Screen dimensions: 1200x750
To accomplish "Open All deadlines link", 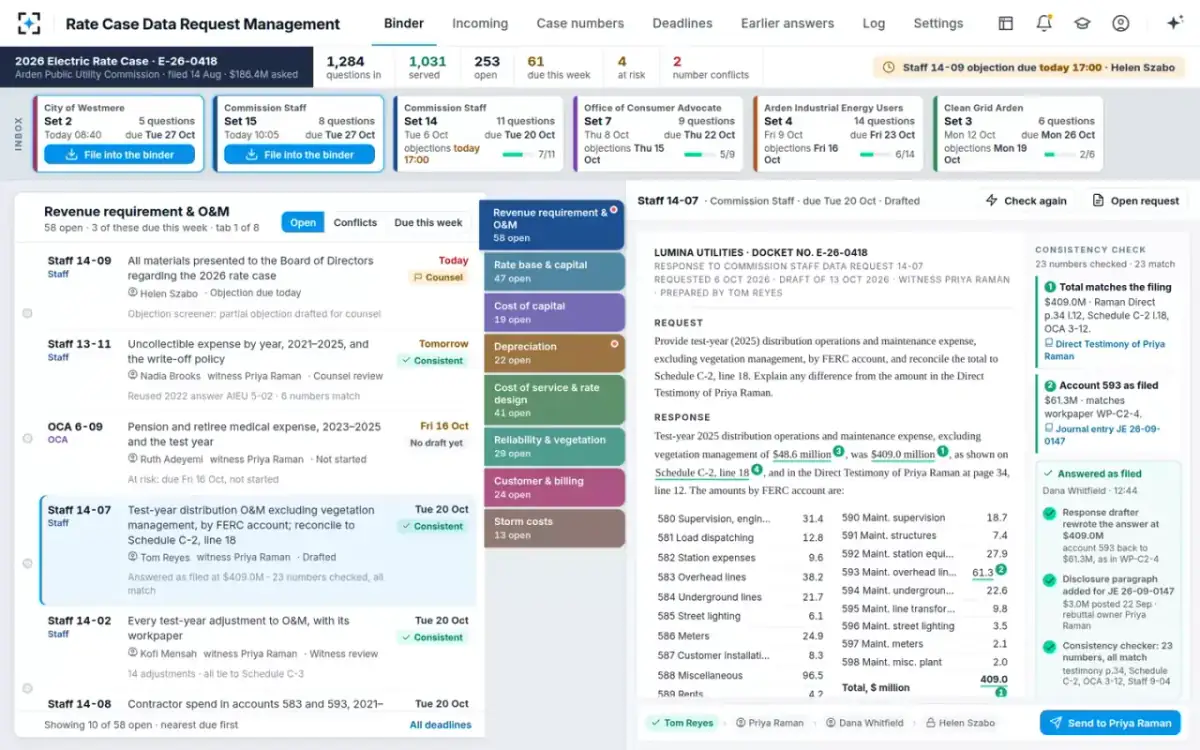I will point(440,725).
